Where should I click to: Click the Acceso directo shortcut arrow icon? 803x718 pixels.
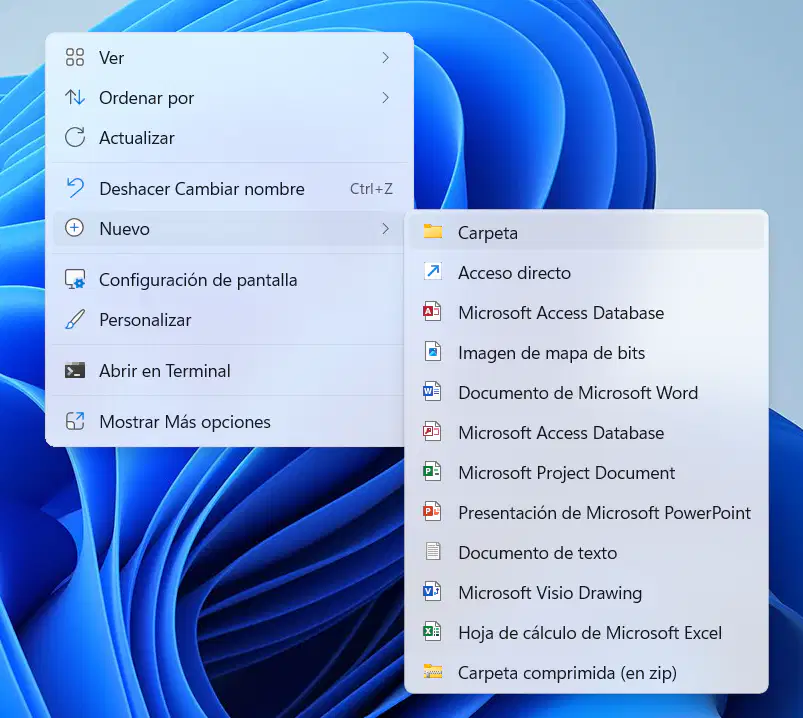[x=433, y=271]
